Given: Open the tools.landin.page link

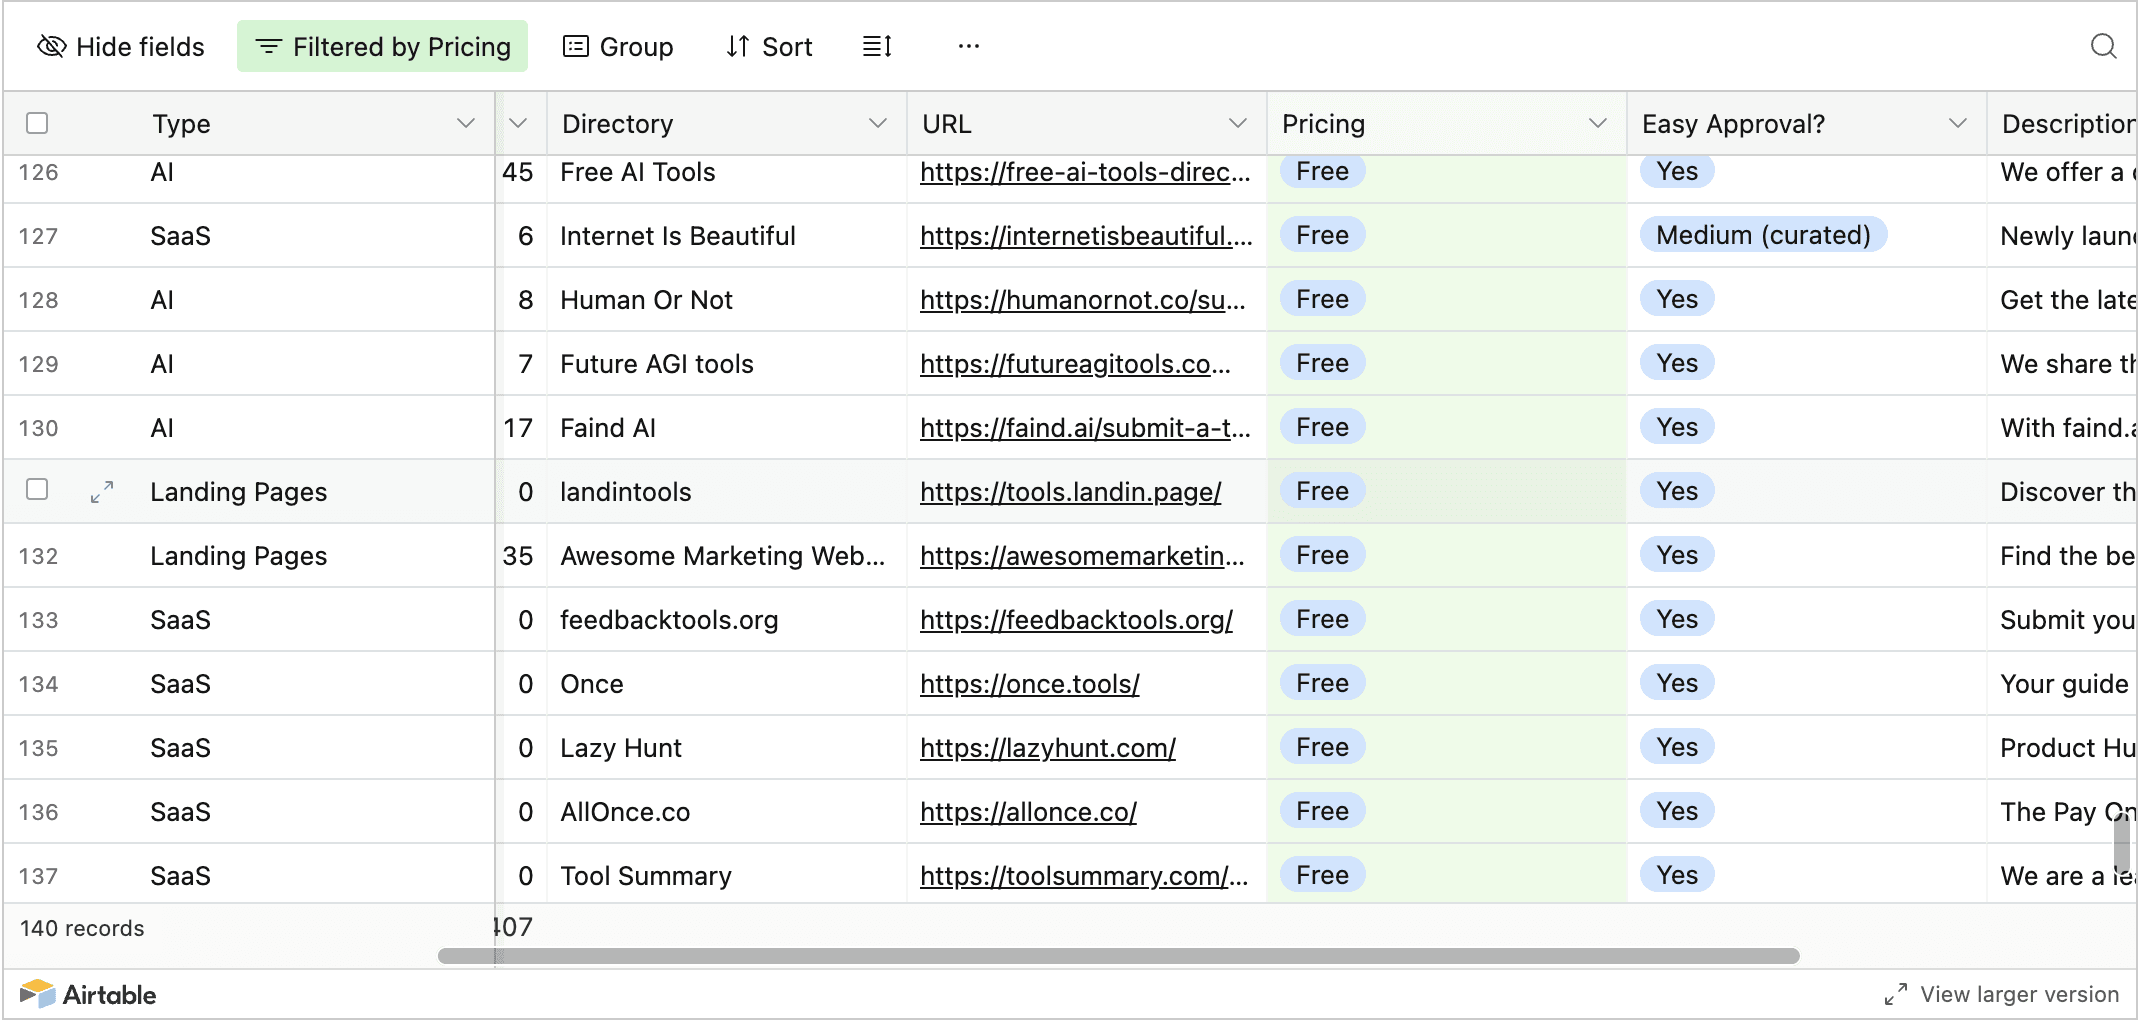Looking at the screenshot, I should (x=1070, y=492).
